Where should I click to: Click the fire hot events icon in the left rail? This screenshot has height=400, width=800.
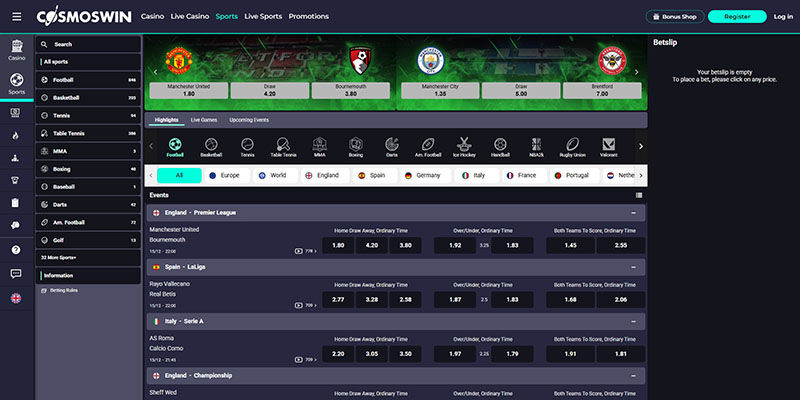point(16,136)
